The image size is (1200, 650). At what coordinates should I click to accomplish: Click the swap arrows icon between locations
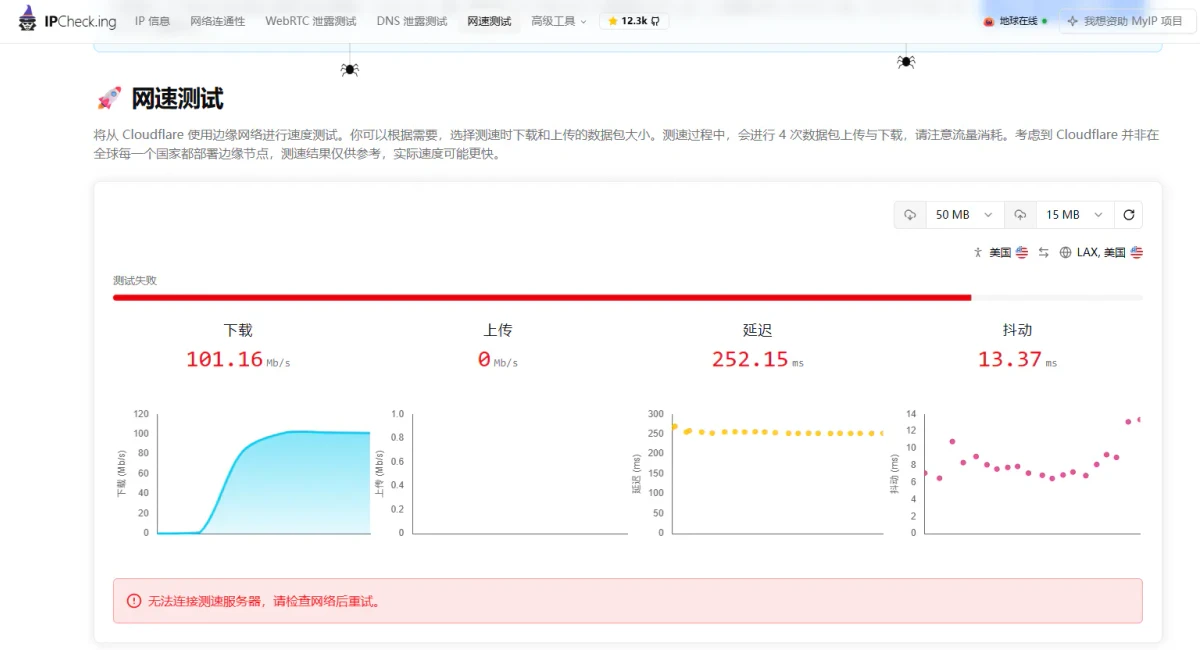coord(1044,253)
